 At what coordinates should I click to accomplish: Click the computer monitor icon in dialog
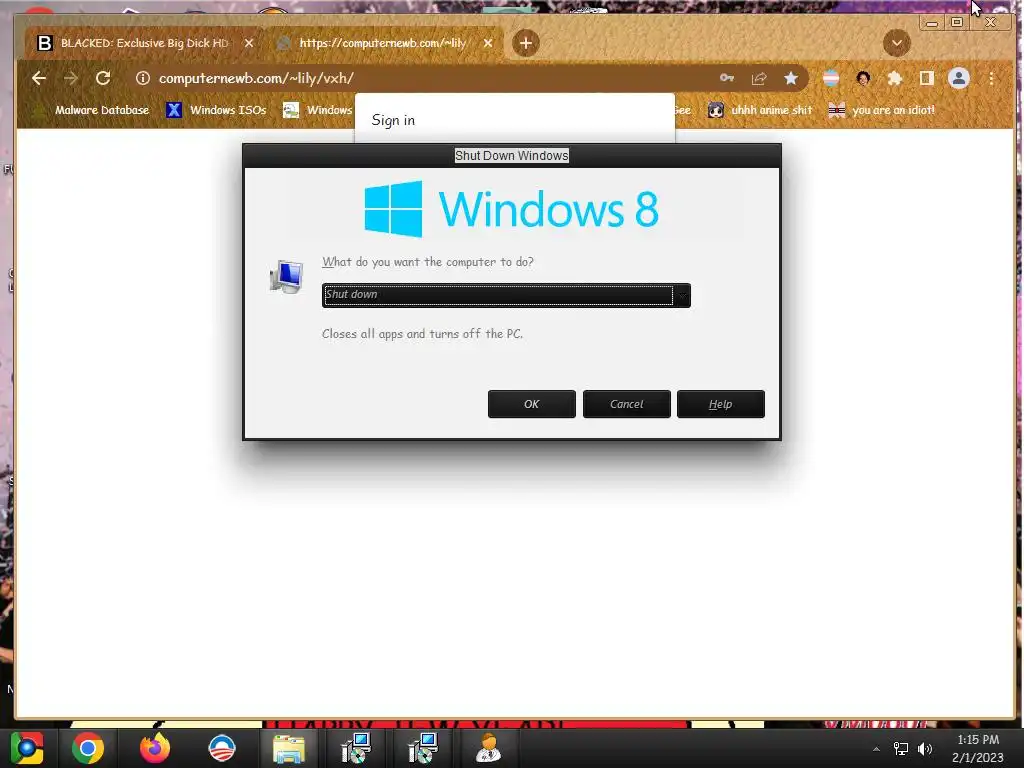(x=287, y=277)
